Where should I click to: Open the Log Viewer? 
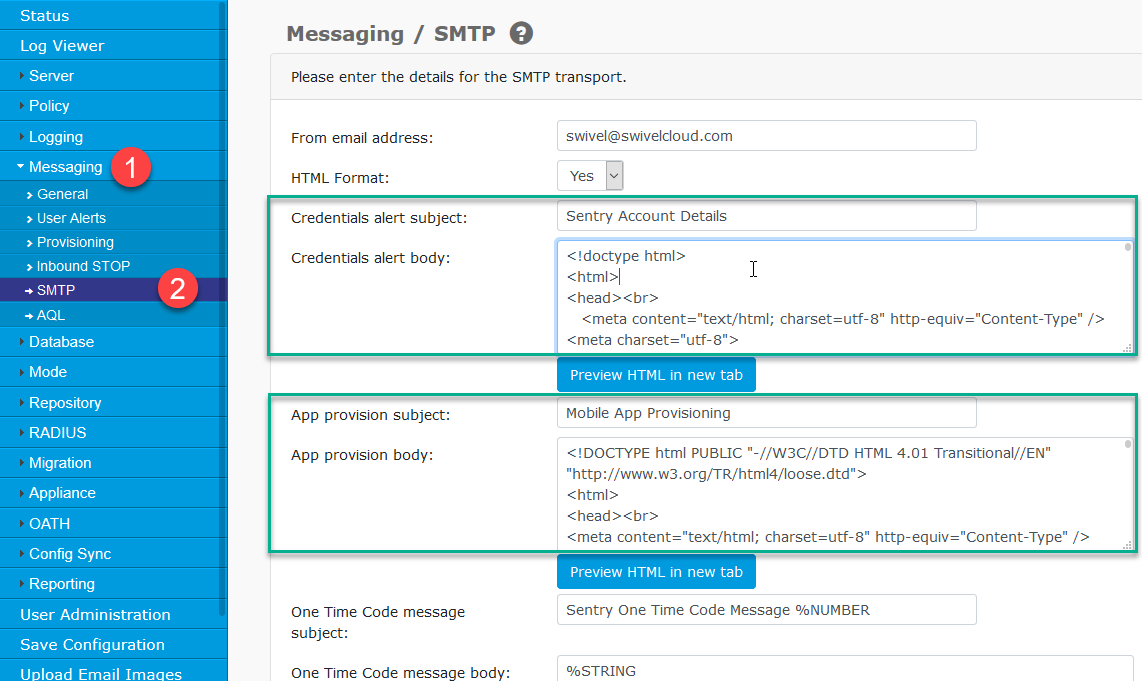coord(62,45)
